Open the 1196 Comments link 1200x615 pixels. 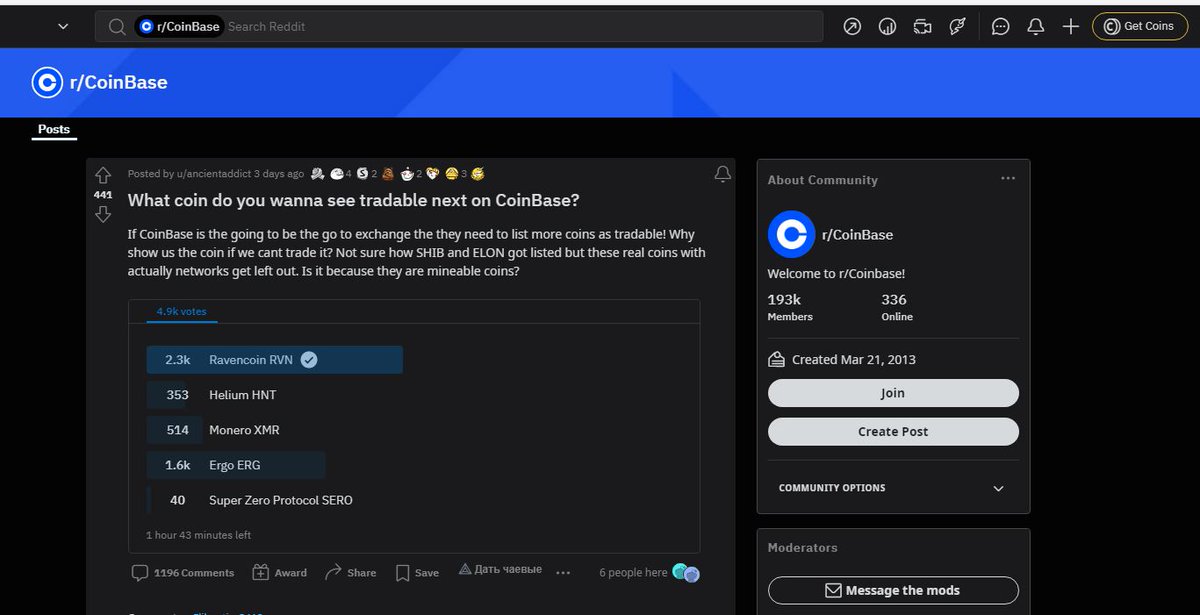click(183, 573)
